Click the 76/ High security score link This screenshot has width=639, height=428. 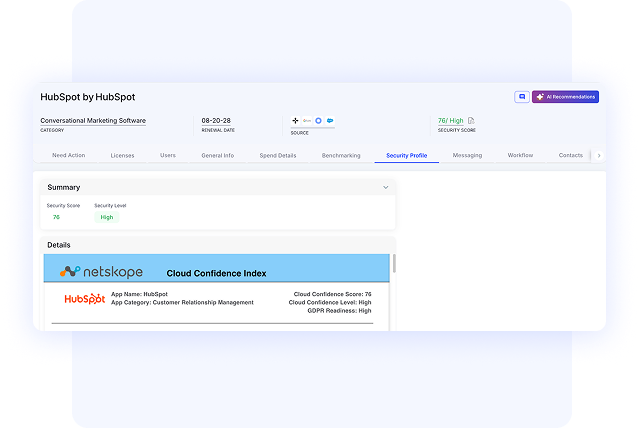450,121
